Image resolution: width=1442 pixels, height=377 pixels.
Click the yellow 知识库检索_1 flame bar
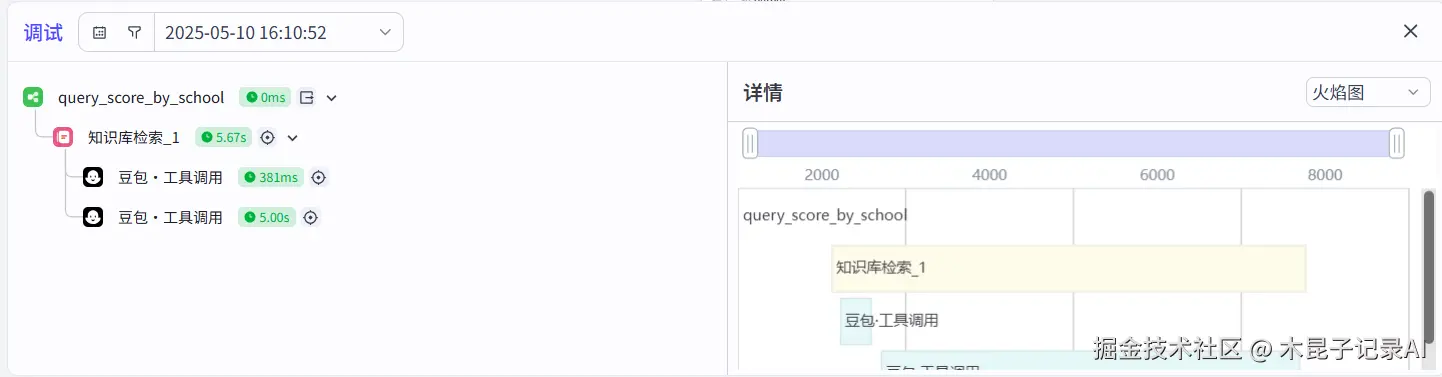[1069, 268]
